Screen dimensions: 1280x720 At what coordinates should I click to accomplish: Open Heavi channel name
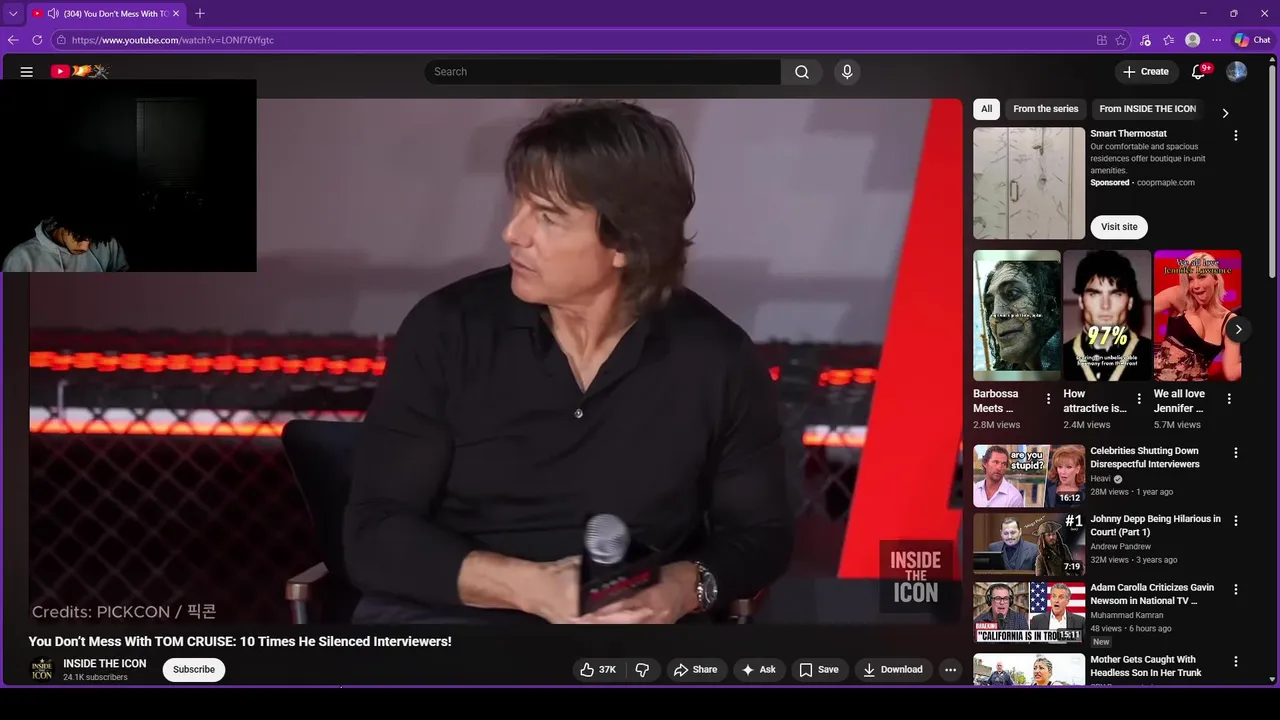(1100, 479)
